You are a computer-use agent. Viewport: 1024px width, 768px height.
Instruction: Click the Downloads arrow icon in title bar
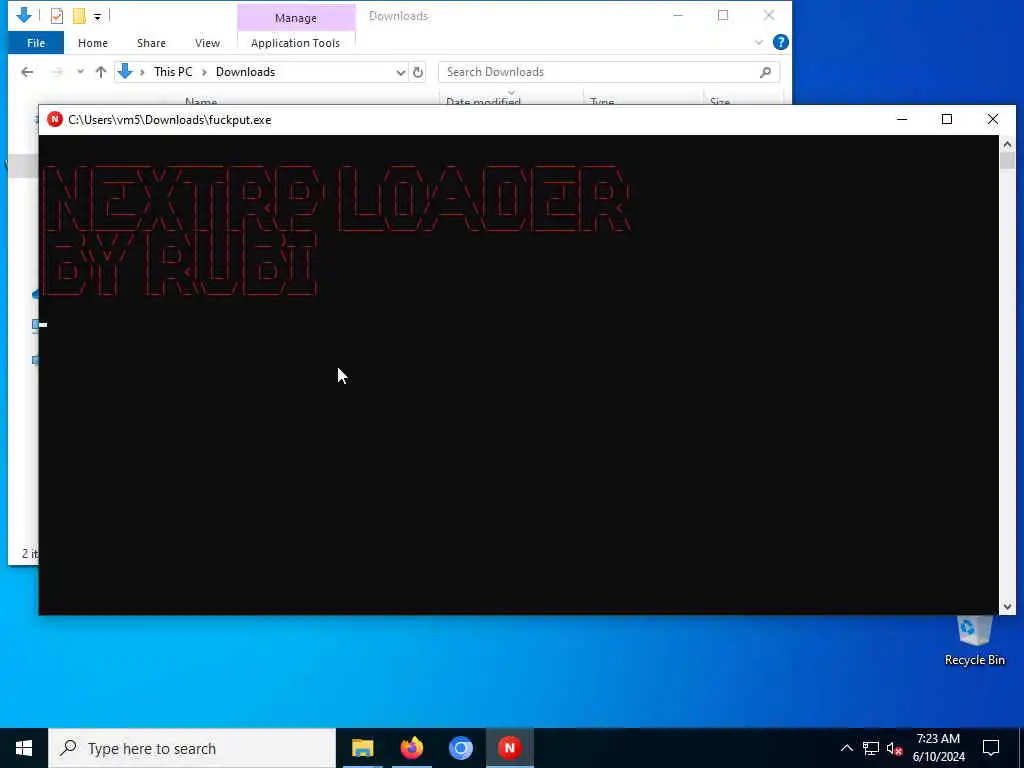pyautogui.click(x=24, y=15)
